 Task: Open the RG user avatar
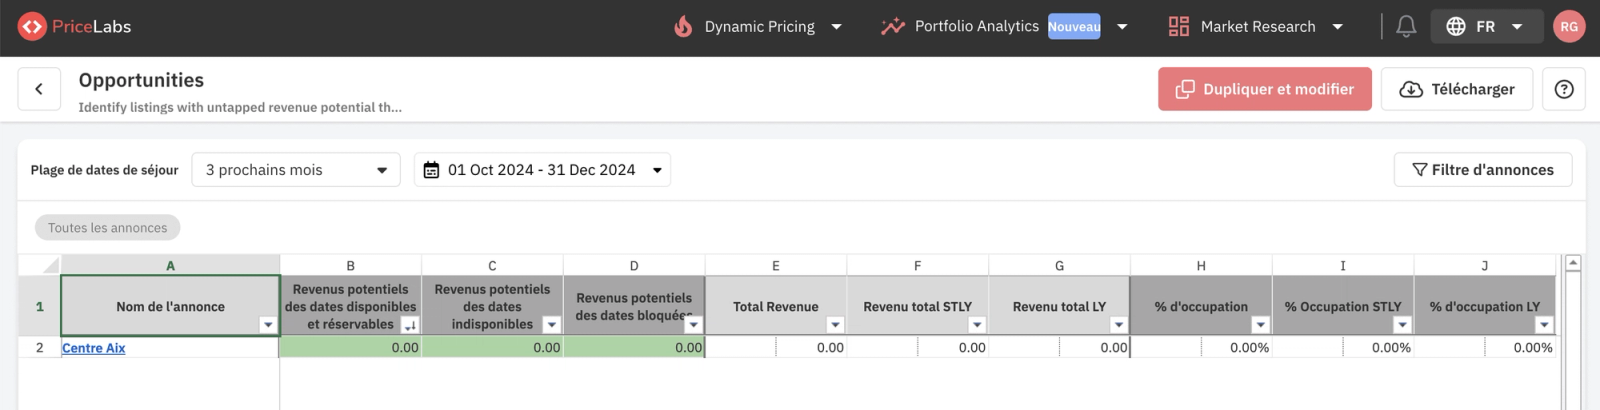point(1569,27)
